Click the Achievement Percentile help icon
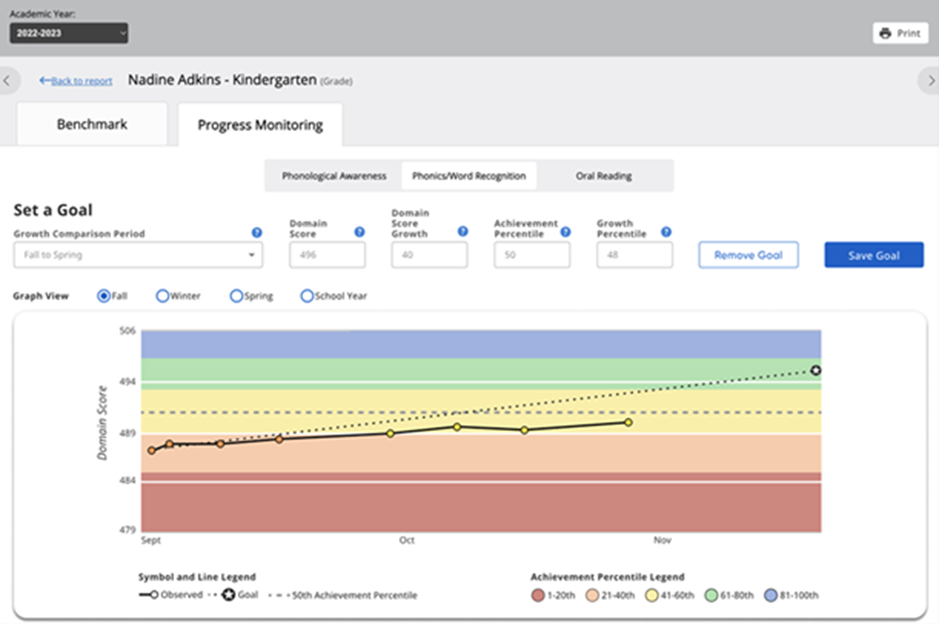Screen dimensions: 939x624 click(x=565, y=231)
